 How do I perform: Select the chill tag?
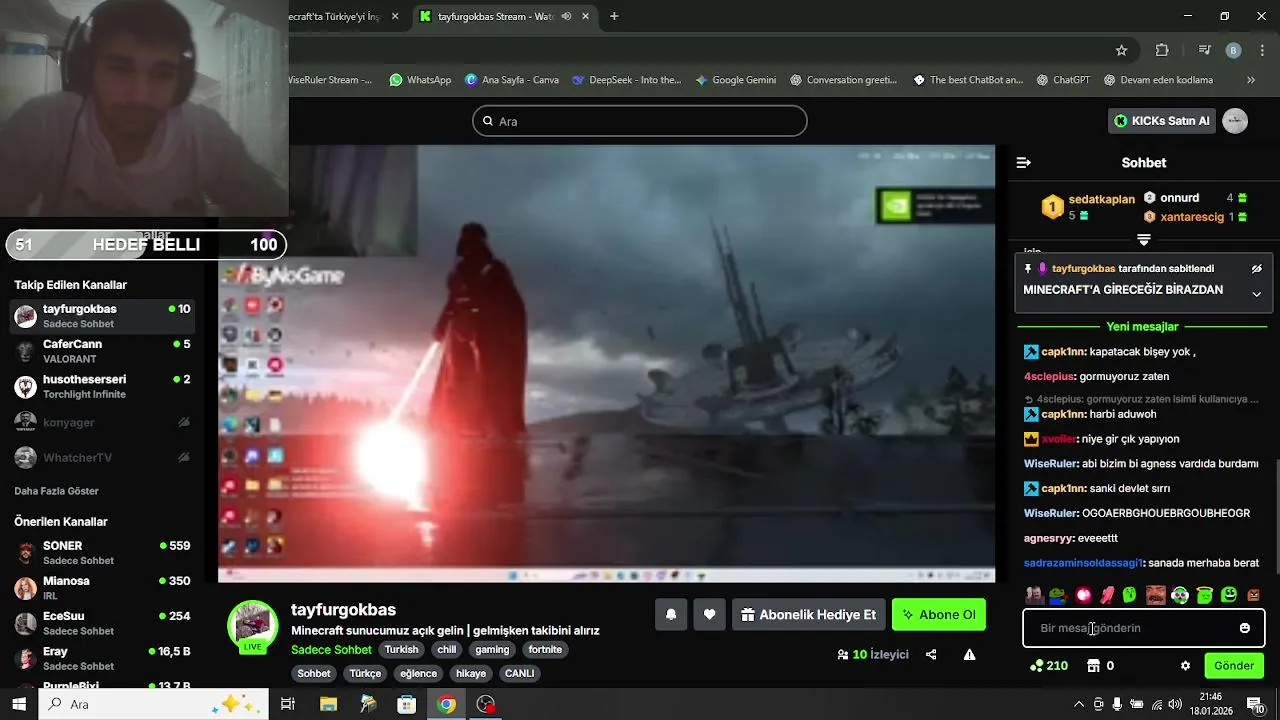point(447,650)
